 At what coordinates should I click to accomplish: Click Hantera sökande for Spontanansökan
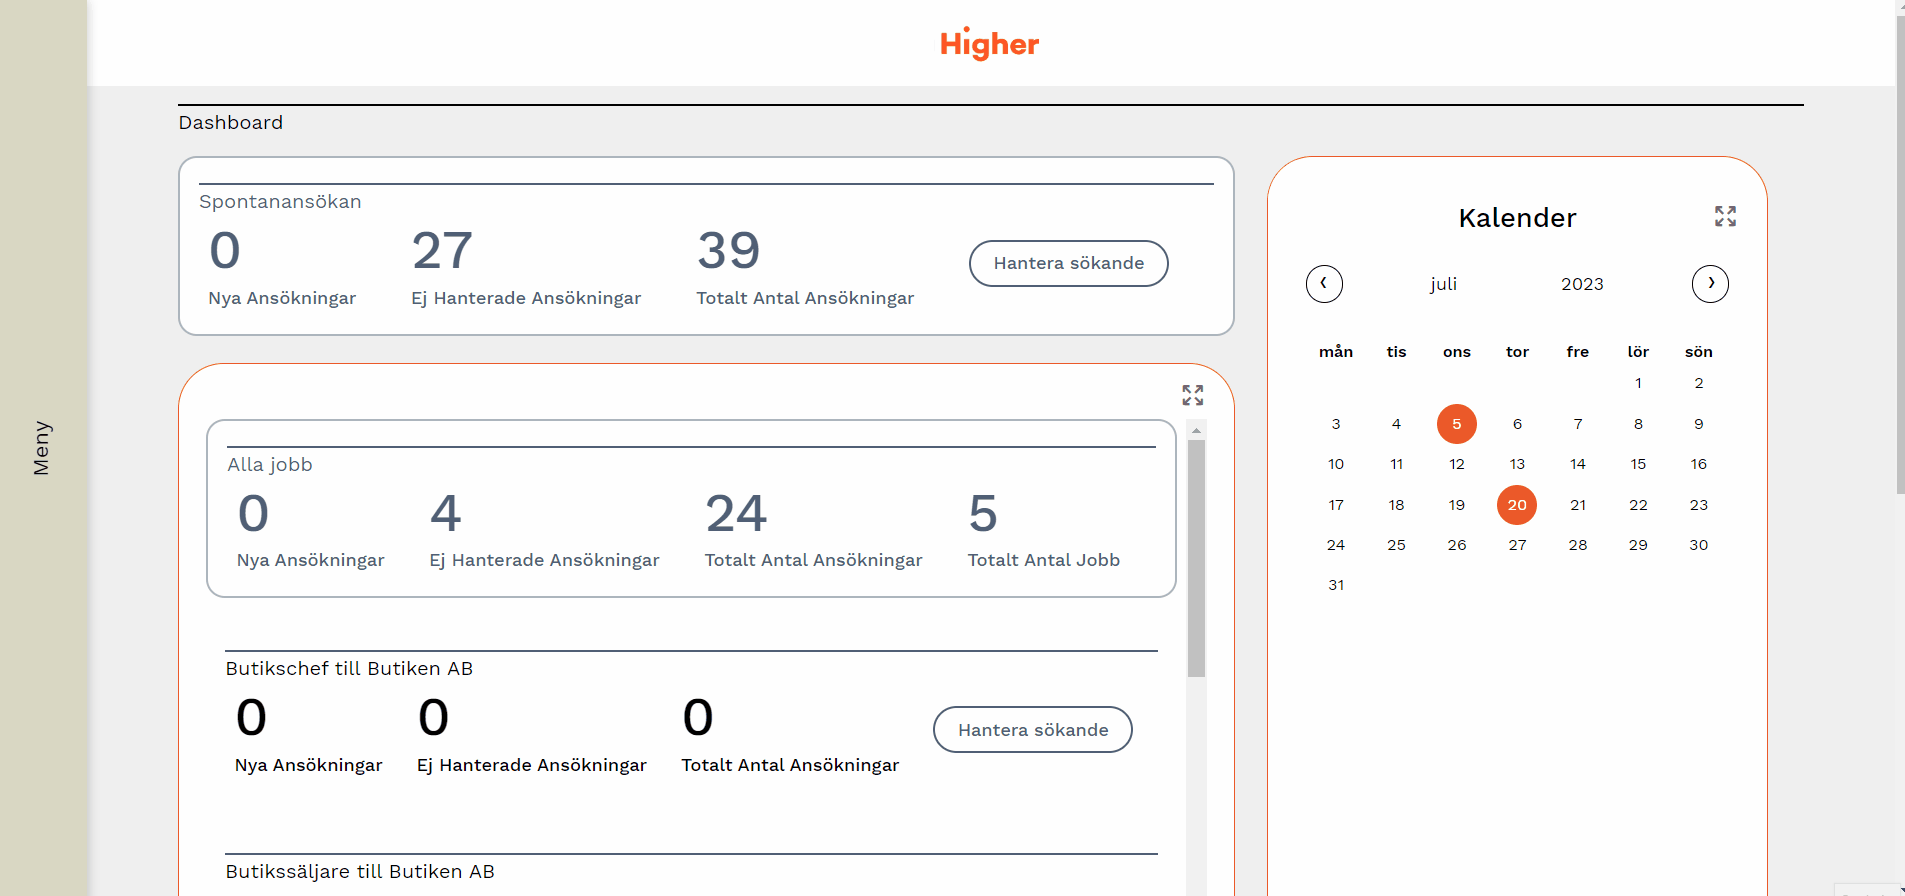[x=1068, y=263]
